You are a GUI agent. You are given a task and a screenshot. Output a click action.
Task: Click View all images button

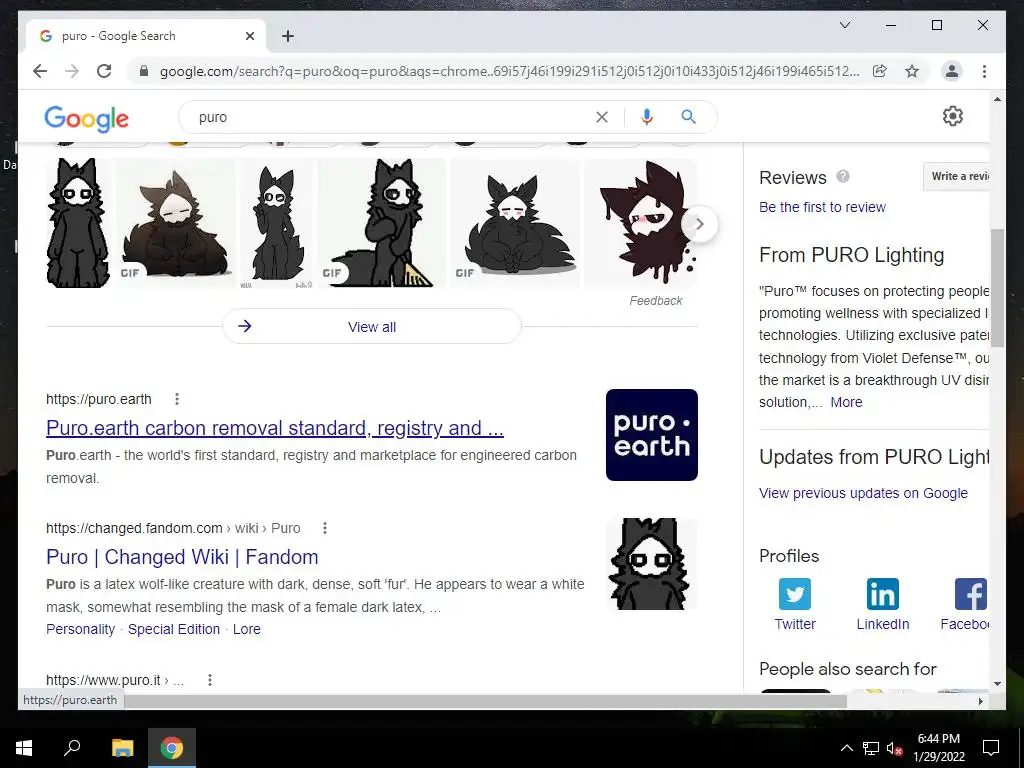372,327
